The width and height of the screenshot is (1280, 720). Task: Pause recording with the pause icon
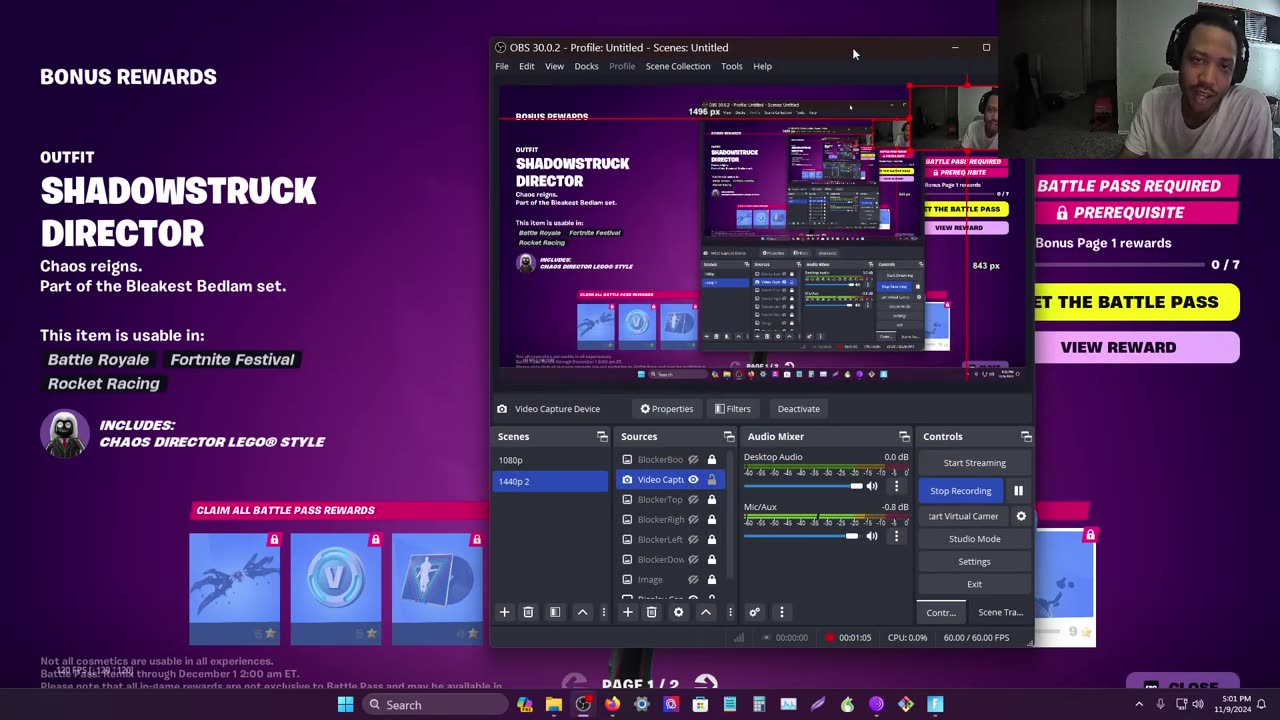(1018, 491)
